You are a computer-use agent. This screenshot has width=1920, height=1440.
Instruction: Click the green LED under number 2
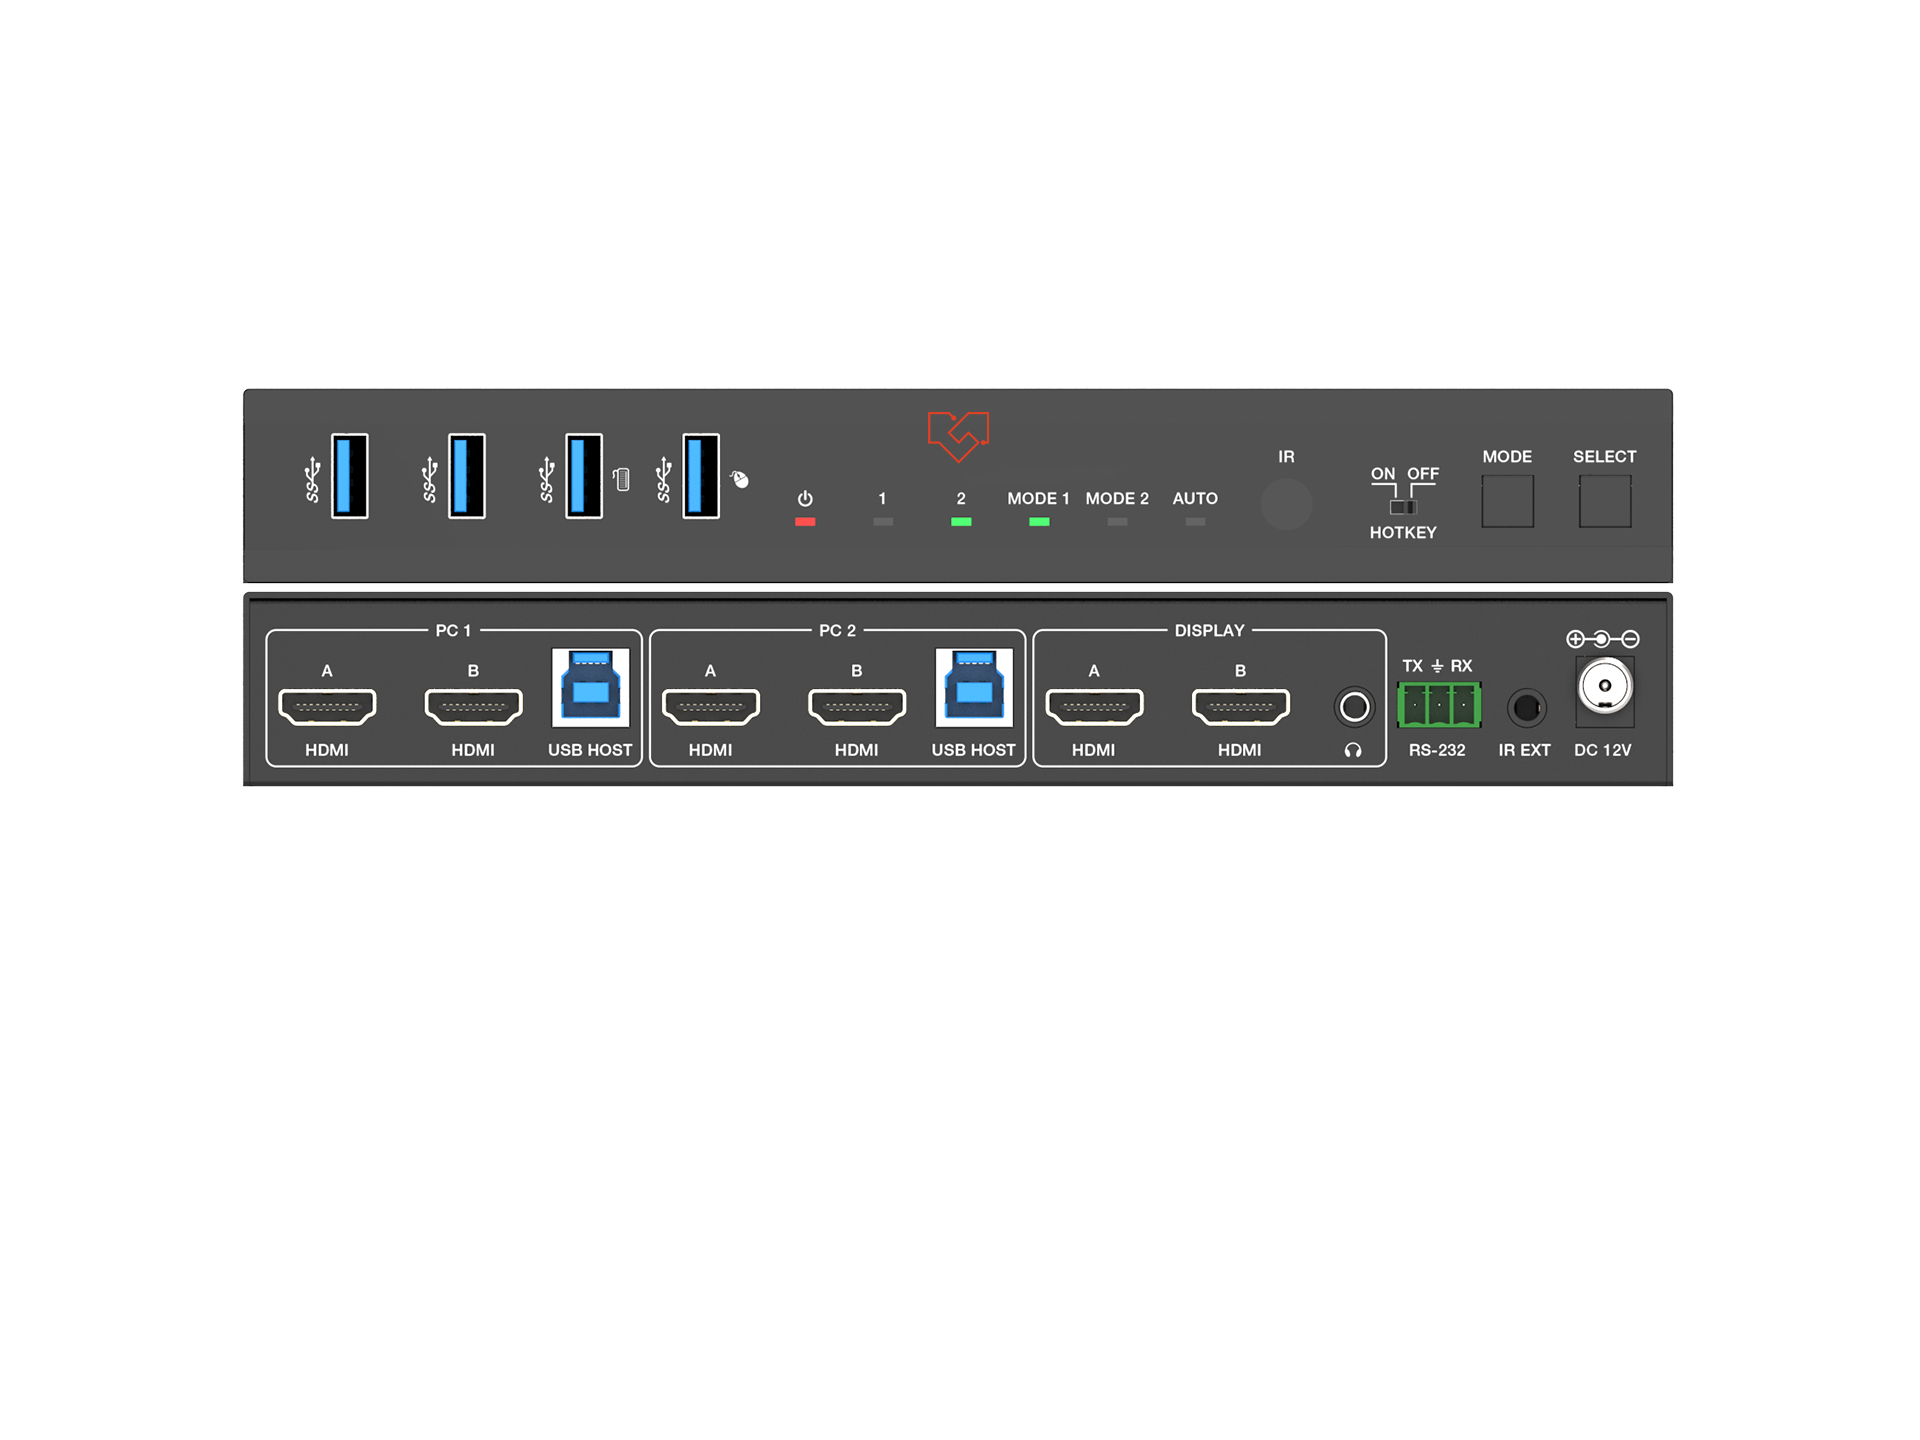coord(961,522)
